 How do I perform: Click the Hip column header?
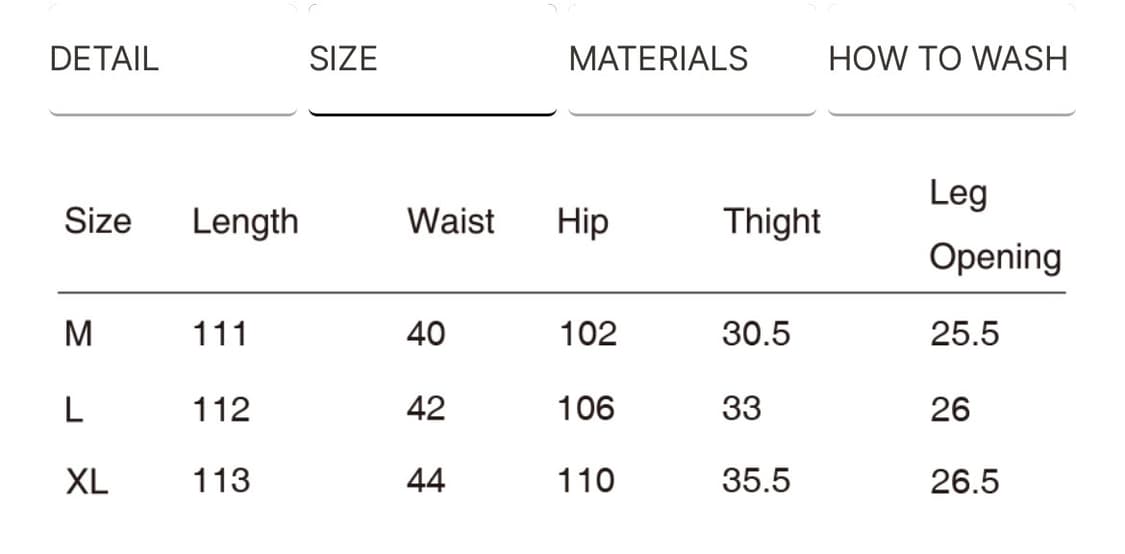(583, 222)
